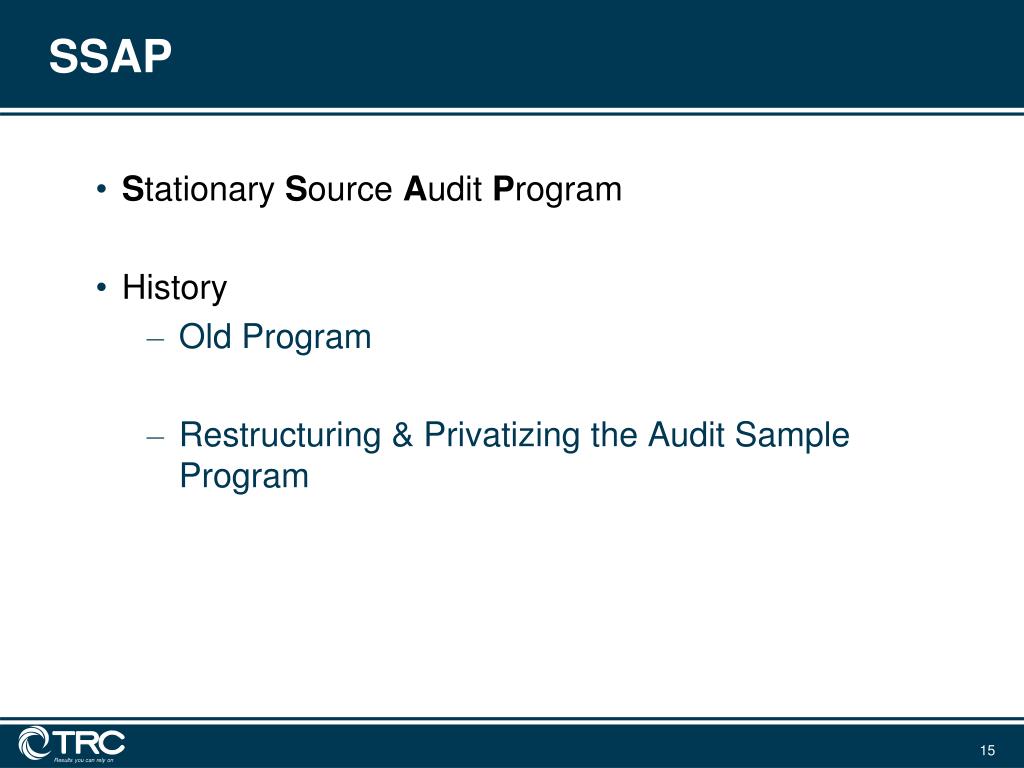Click the words Audit Sample in sub-bullet
The image size is (1024, 768).
(748, 435)
